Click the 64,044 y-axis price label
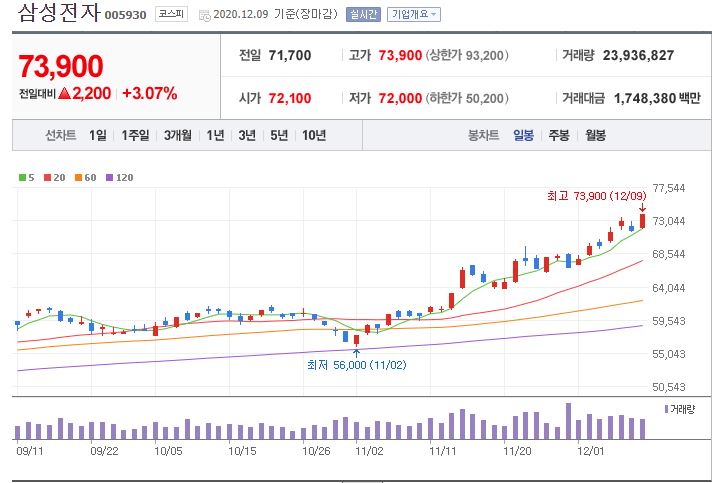 click(669, 288)
